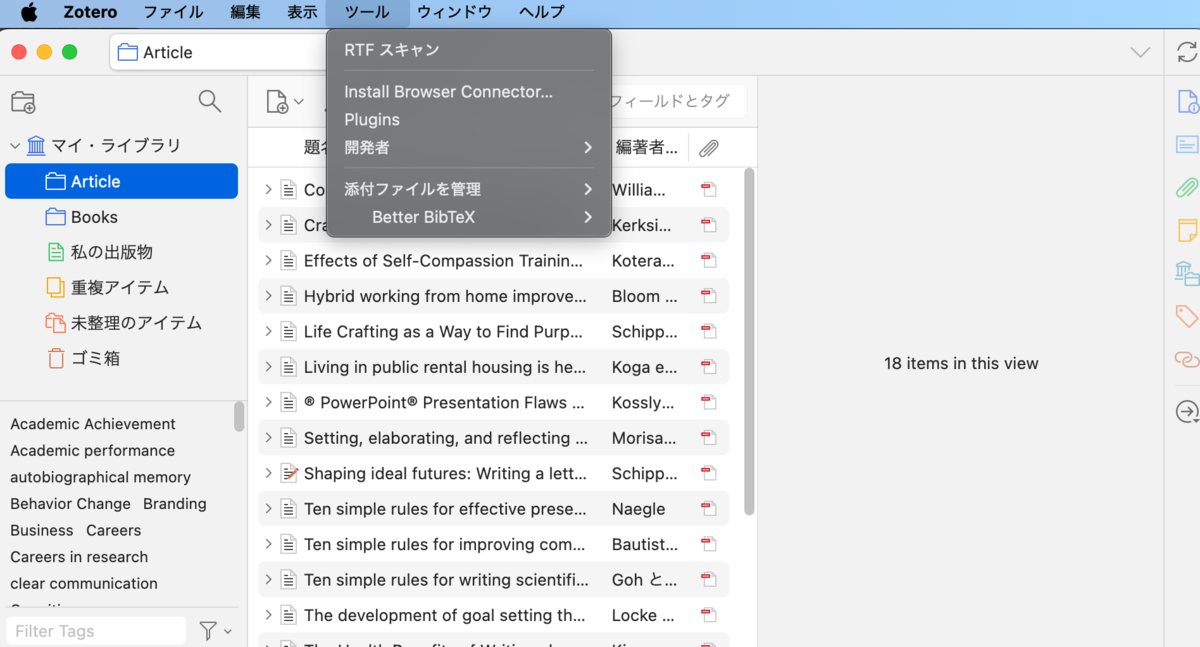Open the abstract section icon
The image size is (1200, 647).
click(1187, 144)
